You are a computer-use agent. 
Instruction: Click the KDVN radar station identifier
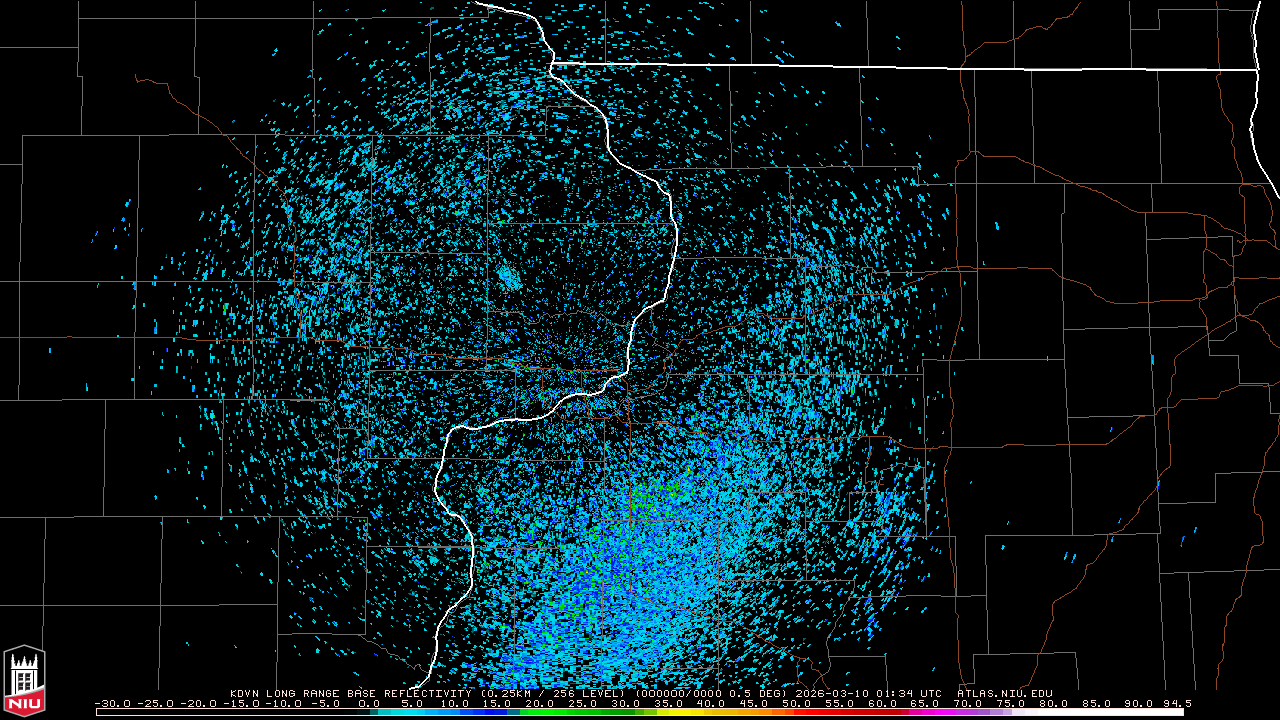pos(246,693)
